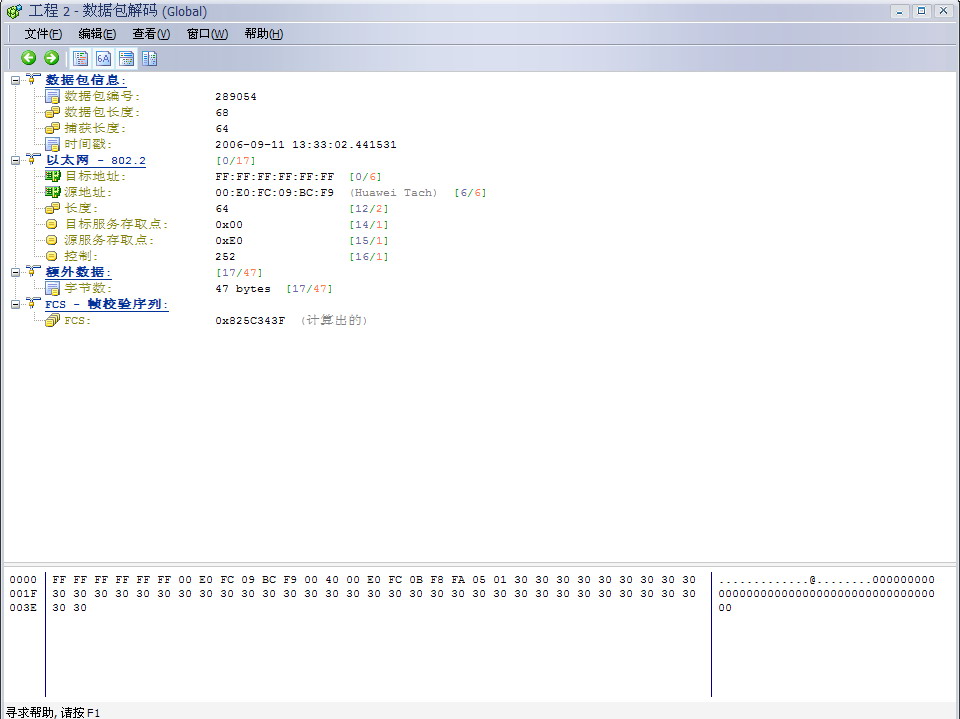Image resolution: width=960 pixels, height=719 pixels.
Task: Go to next packet with forward arrow
Action: (51, 58)
